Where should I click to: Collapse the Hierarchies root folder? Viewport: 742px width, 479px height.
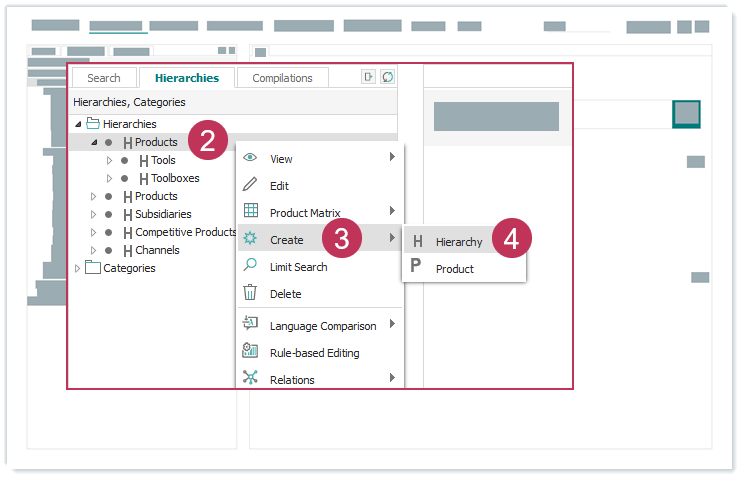(x=78, y=124)
